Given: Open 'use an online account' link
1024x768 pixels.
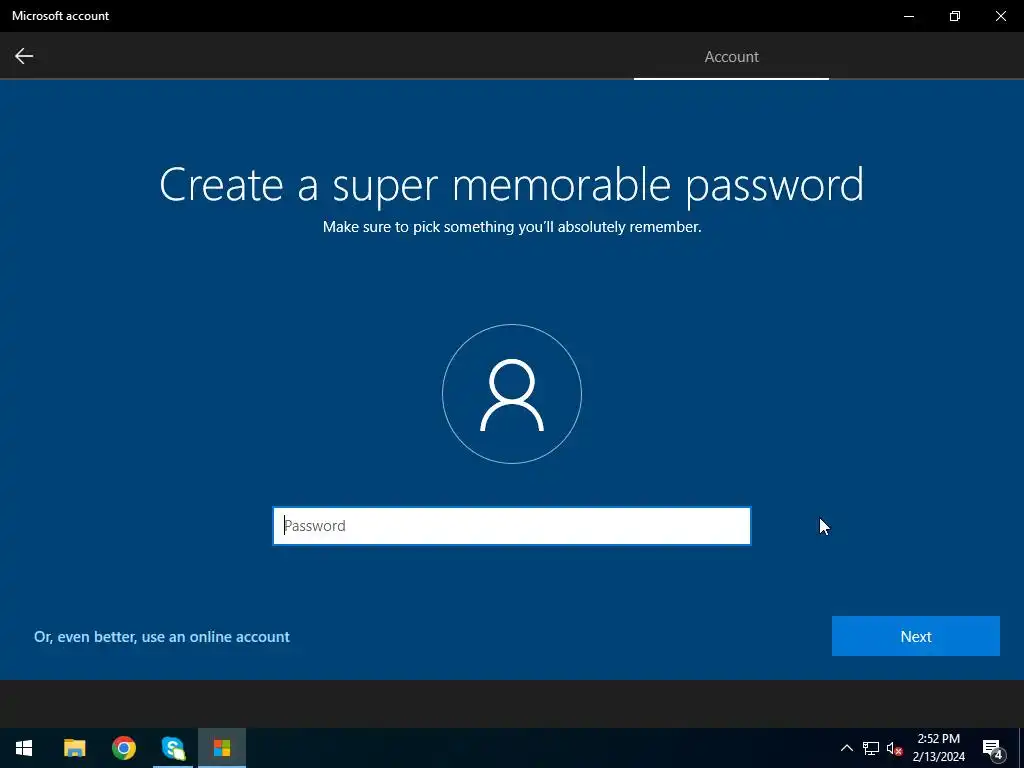Looking at the screenshot, I should (161, 637).
